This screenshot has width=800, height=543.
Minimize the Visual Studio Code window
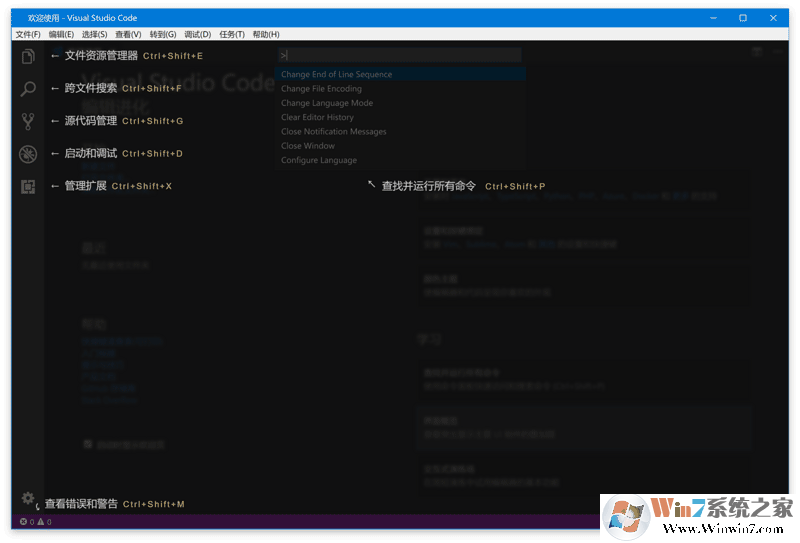click(713, 18)
